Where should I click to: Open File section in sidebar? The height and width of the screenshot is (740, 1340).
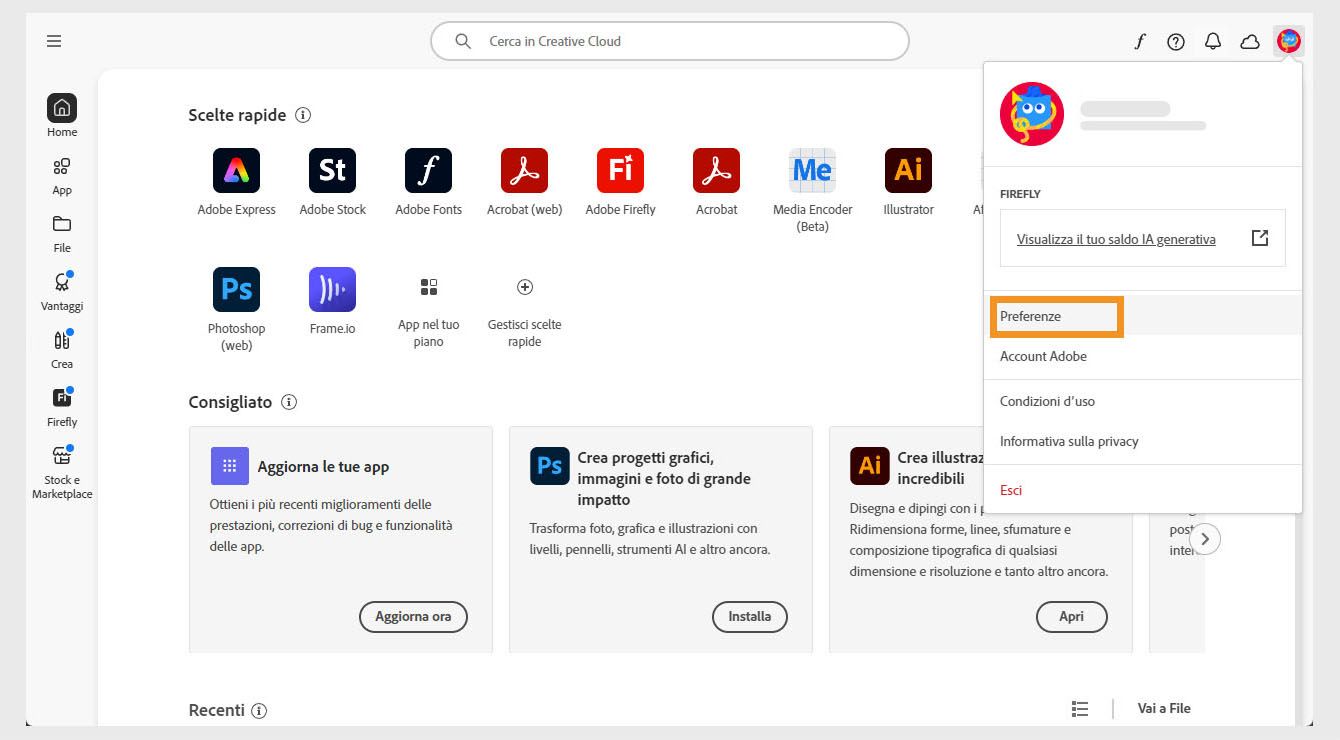(62, 233)
